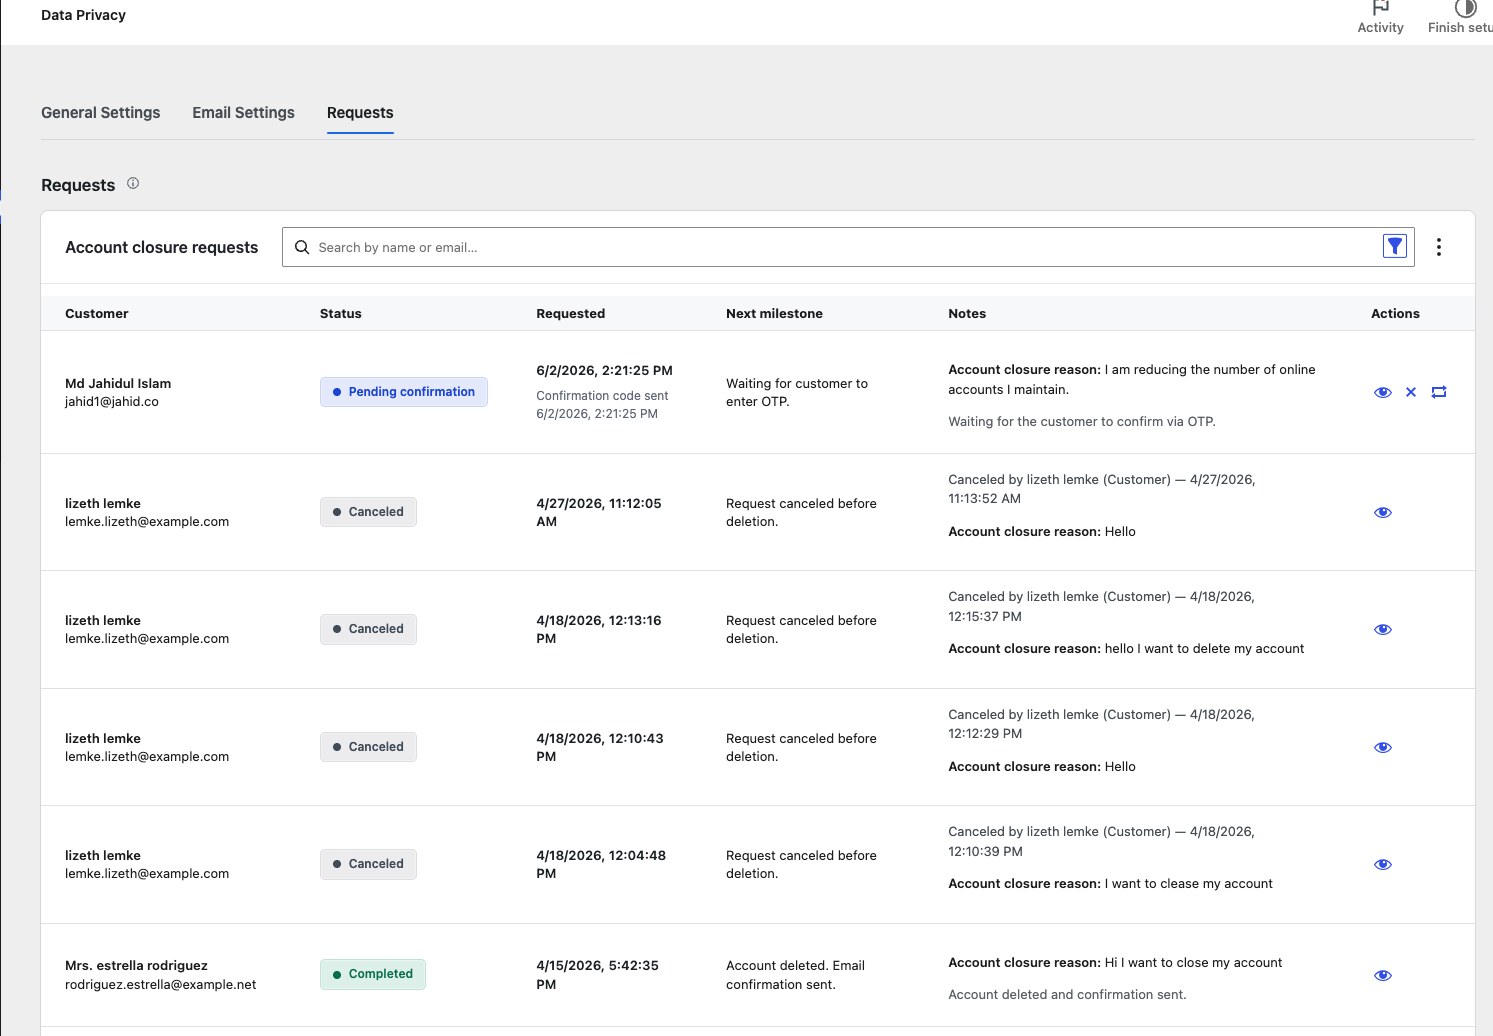
Task: Click the Notes column header
Action: coord(967,314)
